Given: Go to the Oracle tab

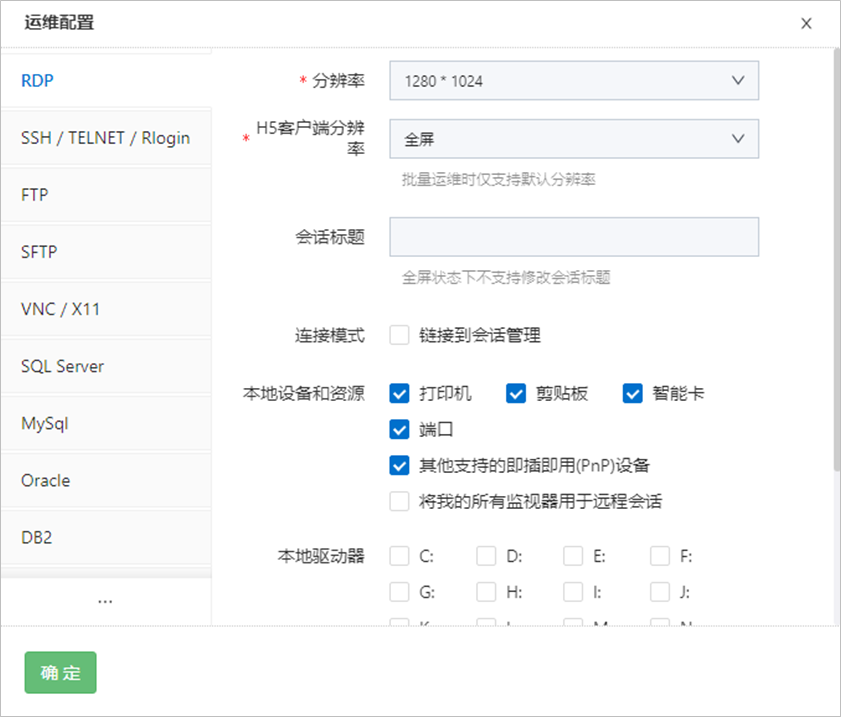Looking at the screenshot, I should tap(105, 480).
